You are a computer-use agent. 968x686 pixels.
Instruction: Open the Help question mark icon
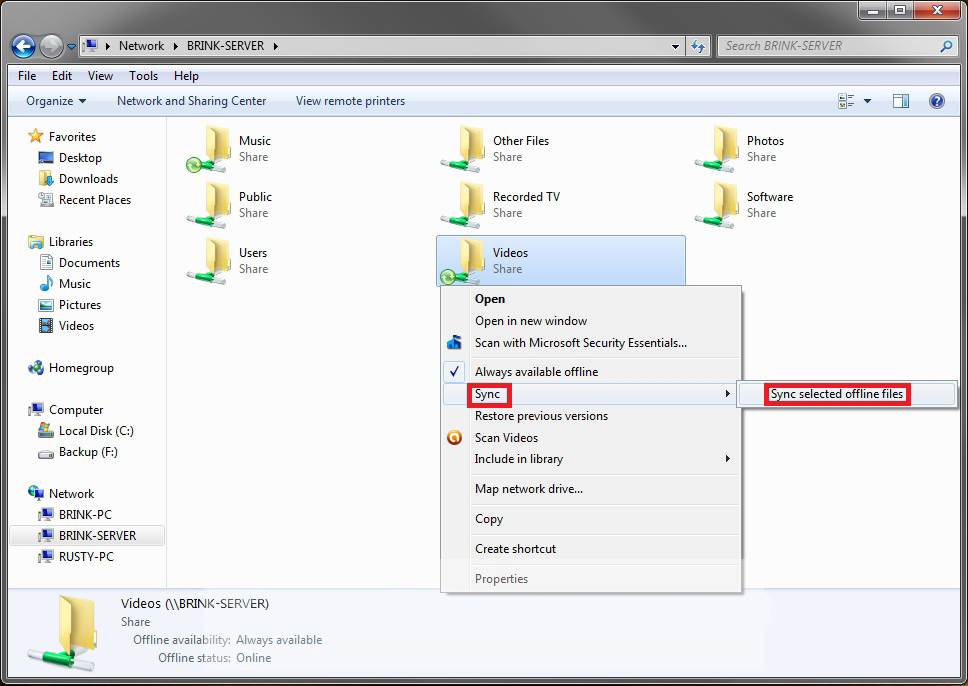937,101
